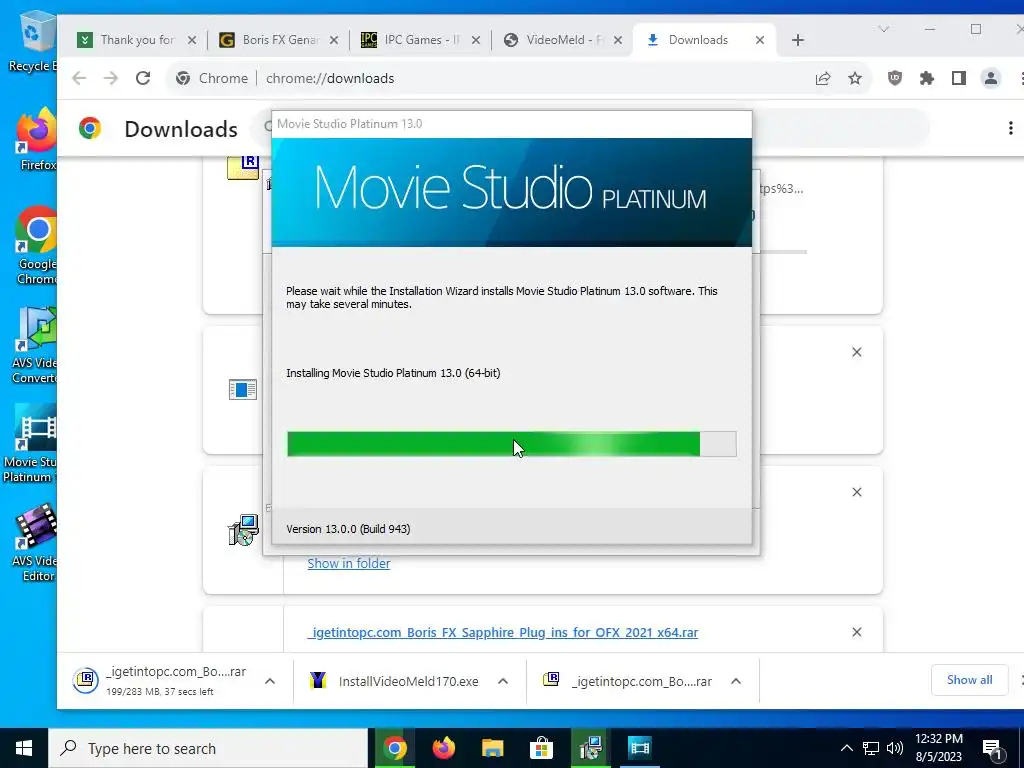This screenshot has height=768, width=1024.
Task: Open a new Chrome tab
Action: point(797,40)
